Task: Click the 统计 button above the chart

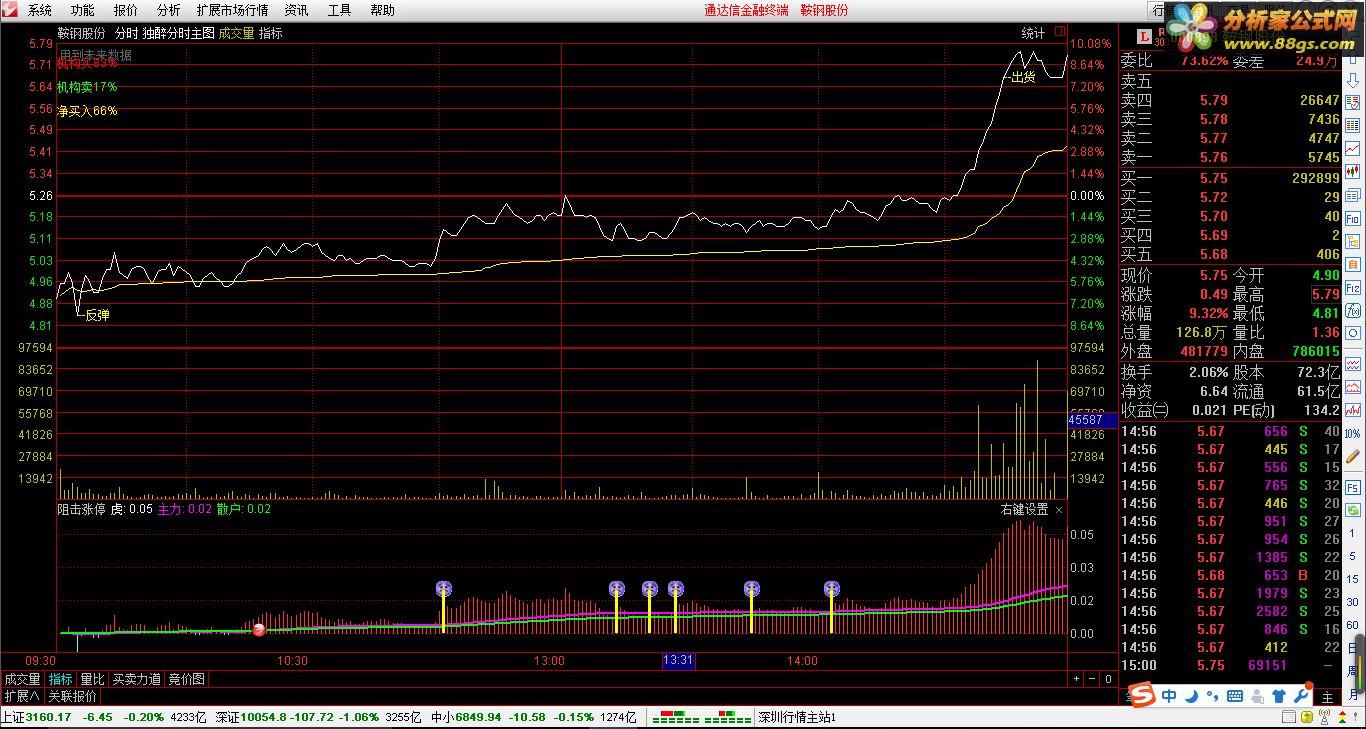Action: coord(1033,33)
